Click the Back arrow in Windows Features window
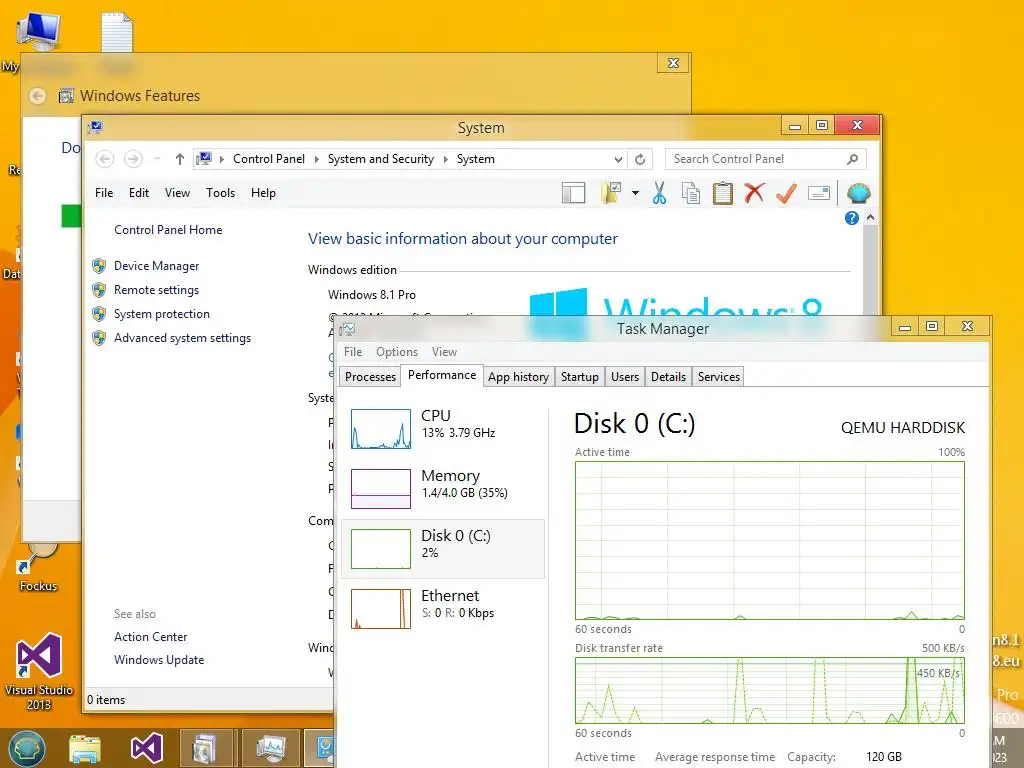Screen dimensions: 1024x768 tap(38, 96)
